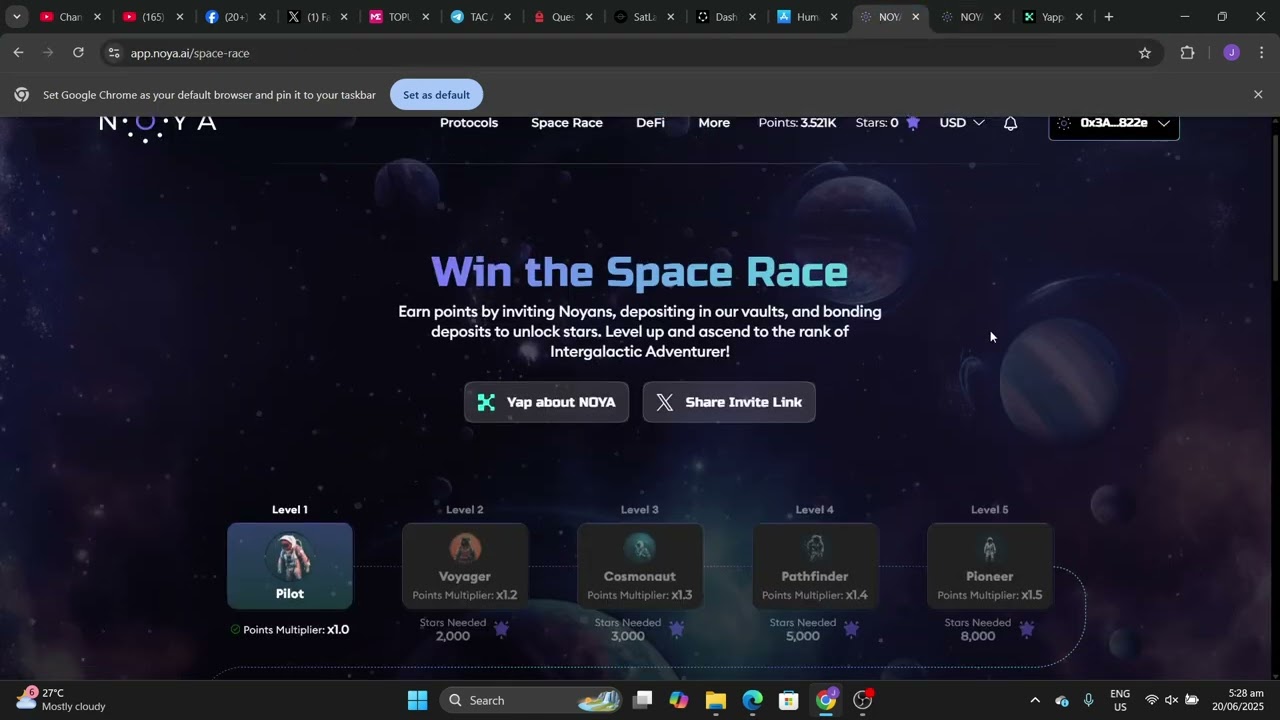Screen dimensions: 1280x720
Task: Open the notifications bell
Action: pos(1010,123)
